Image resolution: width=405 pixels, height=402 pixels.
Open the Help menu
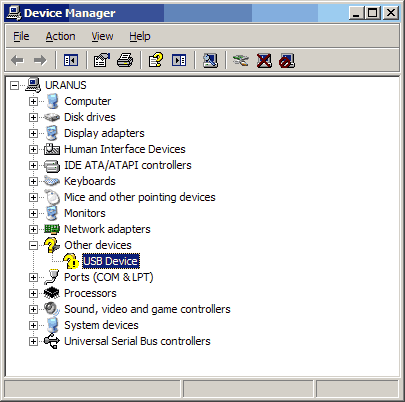pos(140,36)
